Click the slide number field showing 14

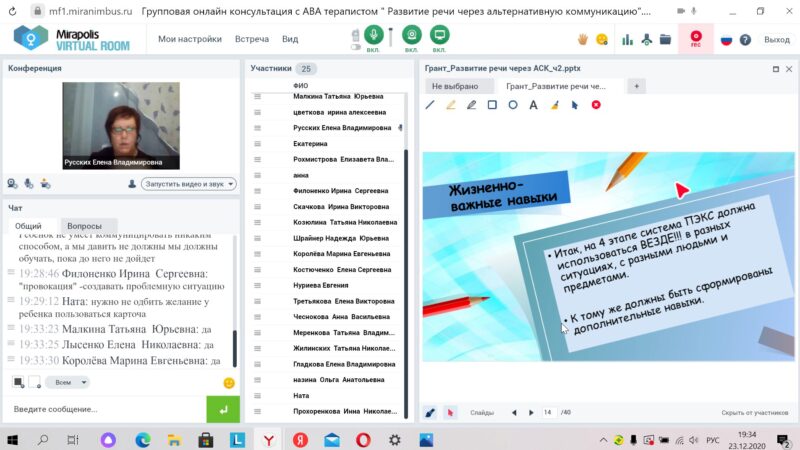[548, 412]
